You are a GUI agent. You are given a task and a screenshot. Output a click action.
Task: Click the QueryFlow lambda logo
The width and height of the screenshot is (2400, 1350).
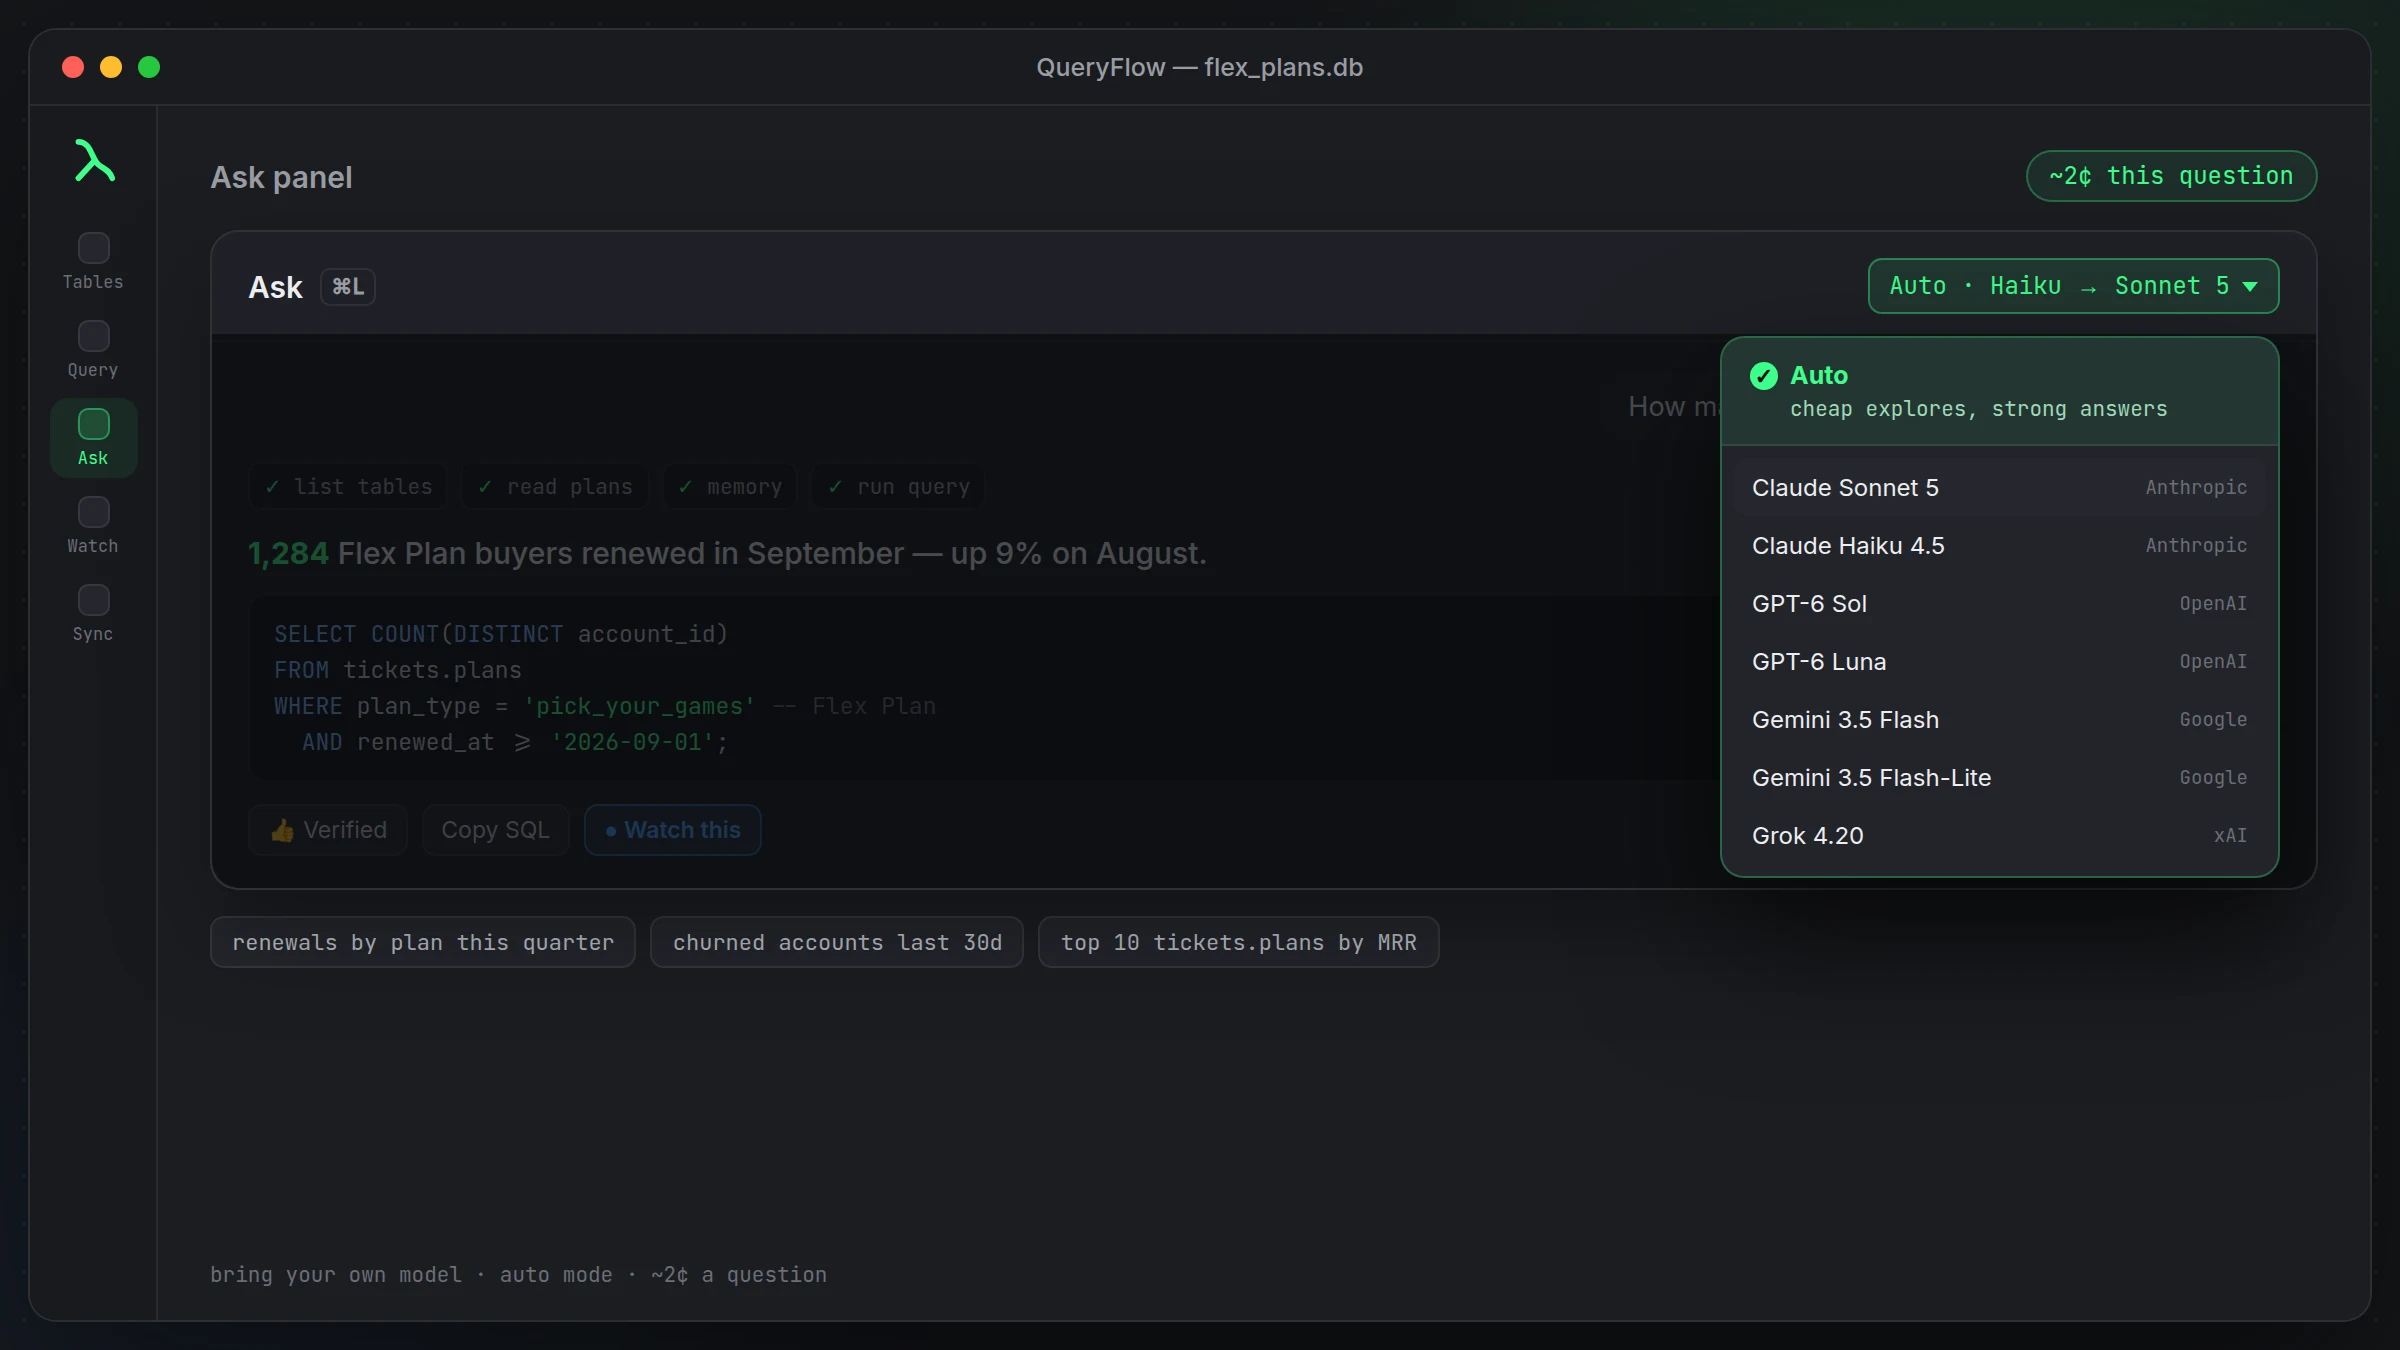pos(94,161)
